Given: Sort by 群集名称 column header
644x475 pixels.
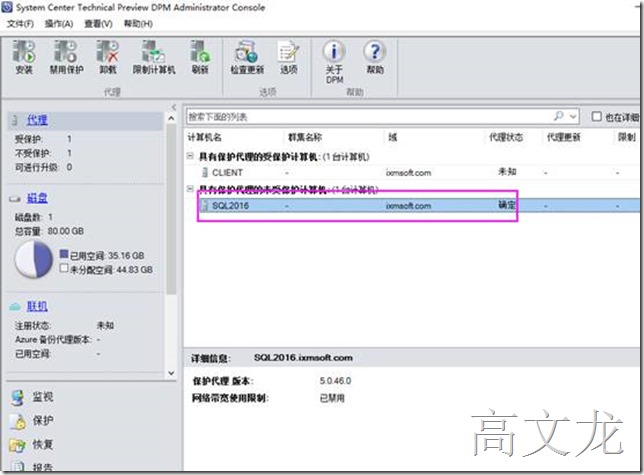Looking at the screenshot, I should (x=305, y=137).
